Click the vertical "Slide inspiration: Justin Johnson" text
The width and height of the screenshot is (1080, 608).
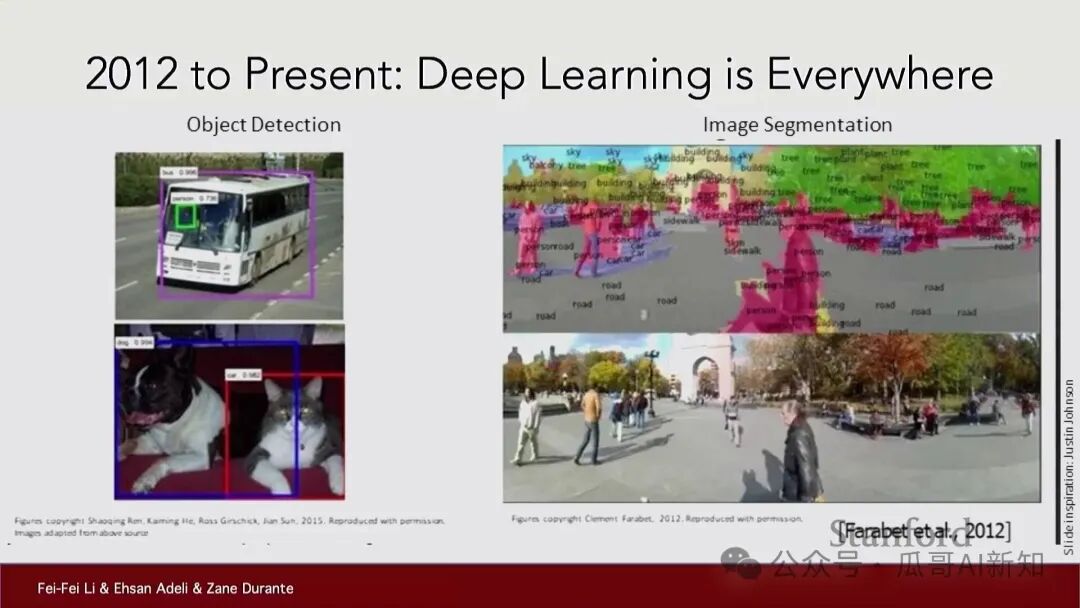click(x=1068, y=467)
